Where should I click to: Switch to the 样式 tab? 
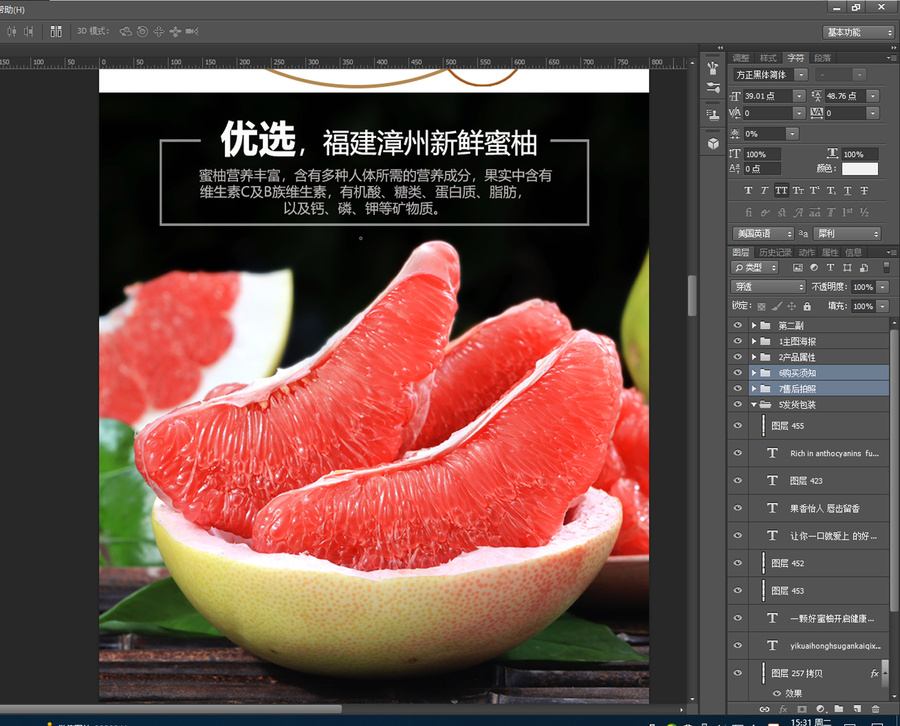pos(768,58)
